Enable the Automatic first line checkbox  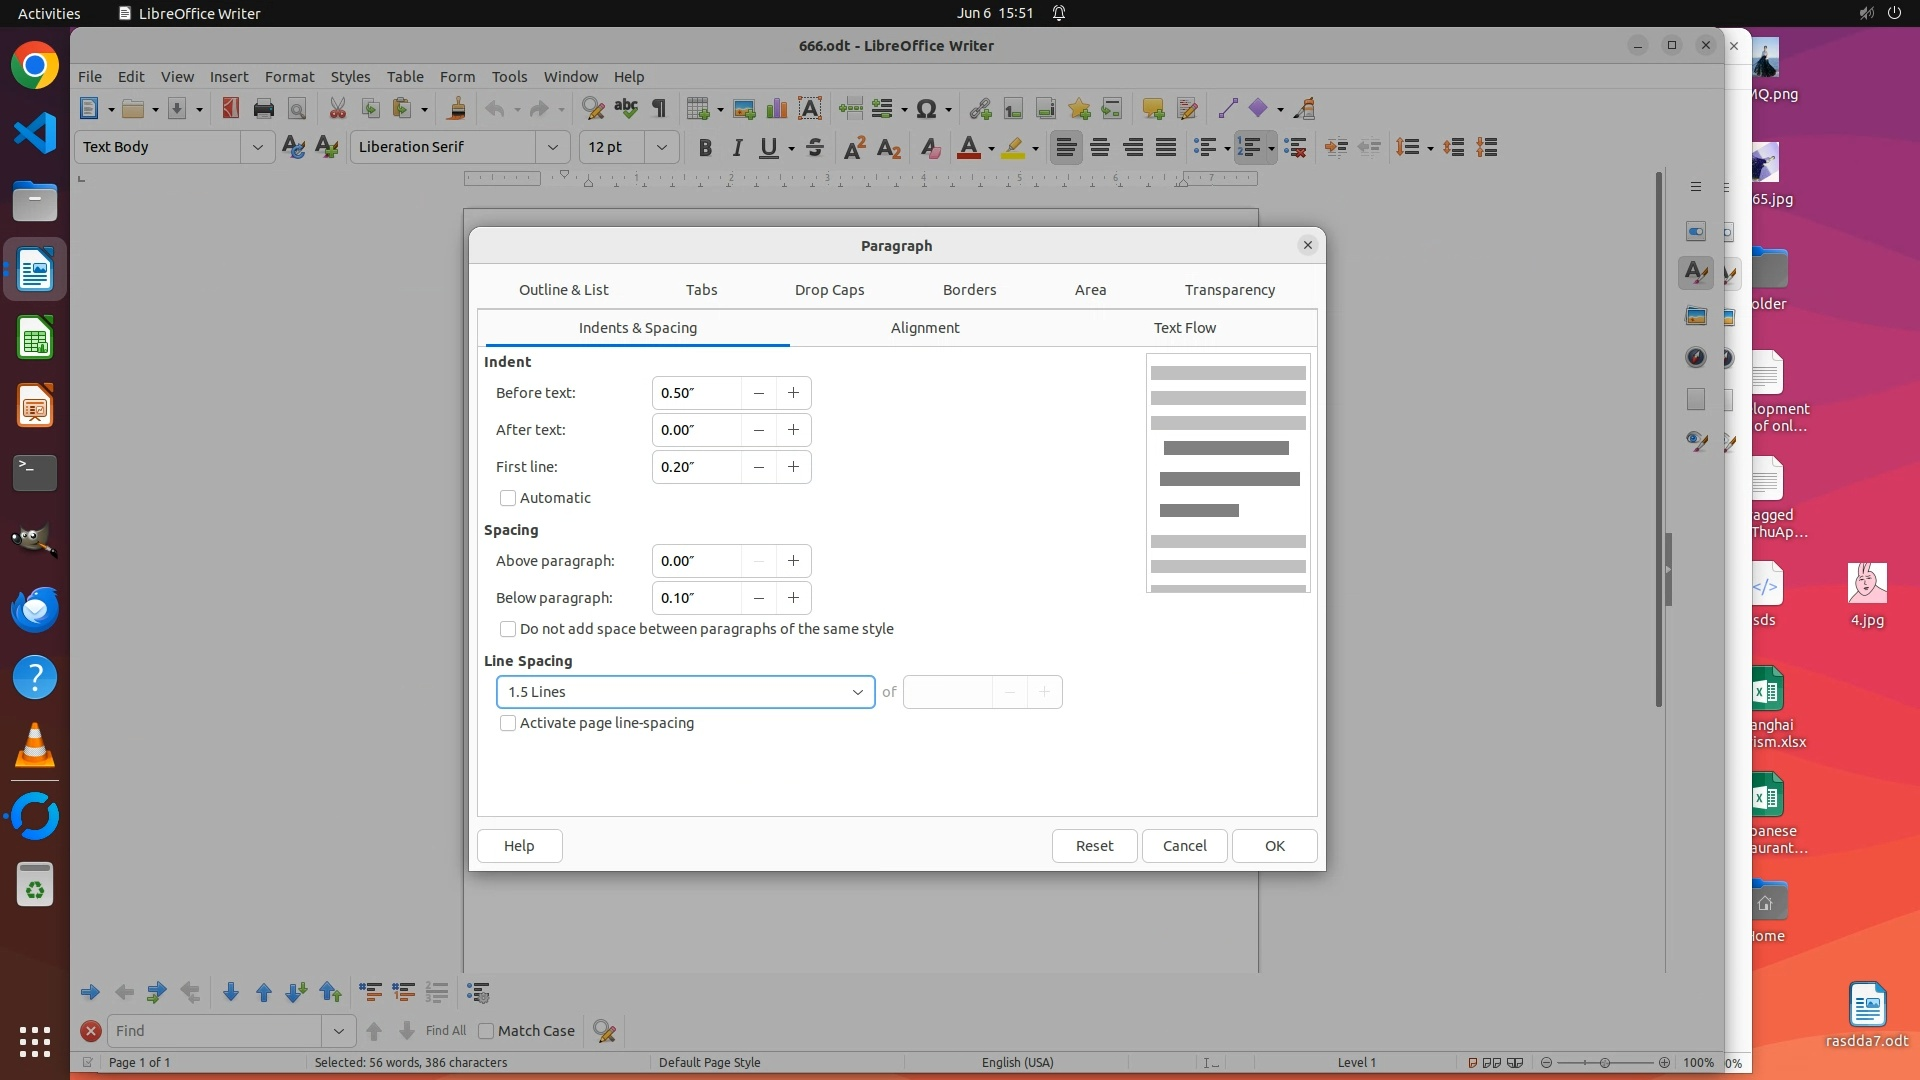(x=508, y=498)
